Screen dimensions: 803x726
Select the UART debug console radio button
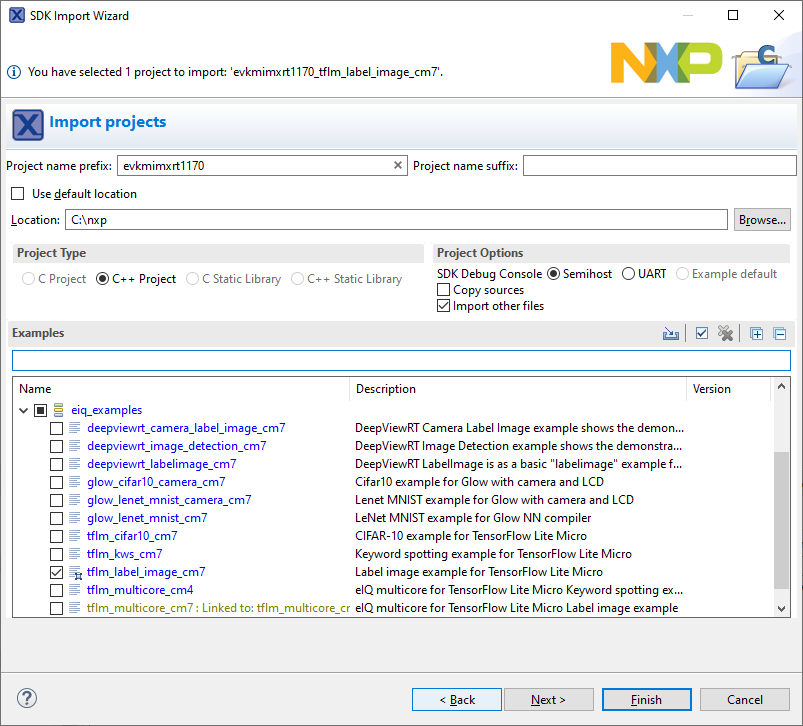(x=628, y=274)
